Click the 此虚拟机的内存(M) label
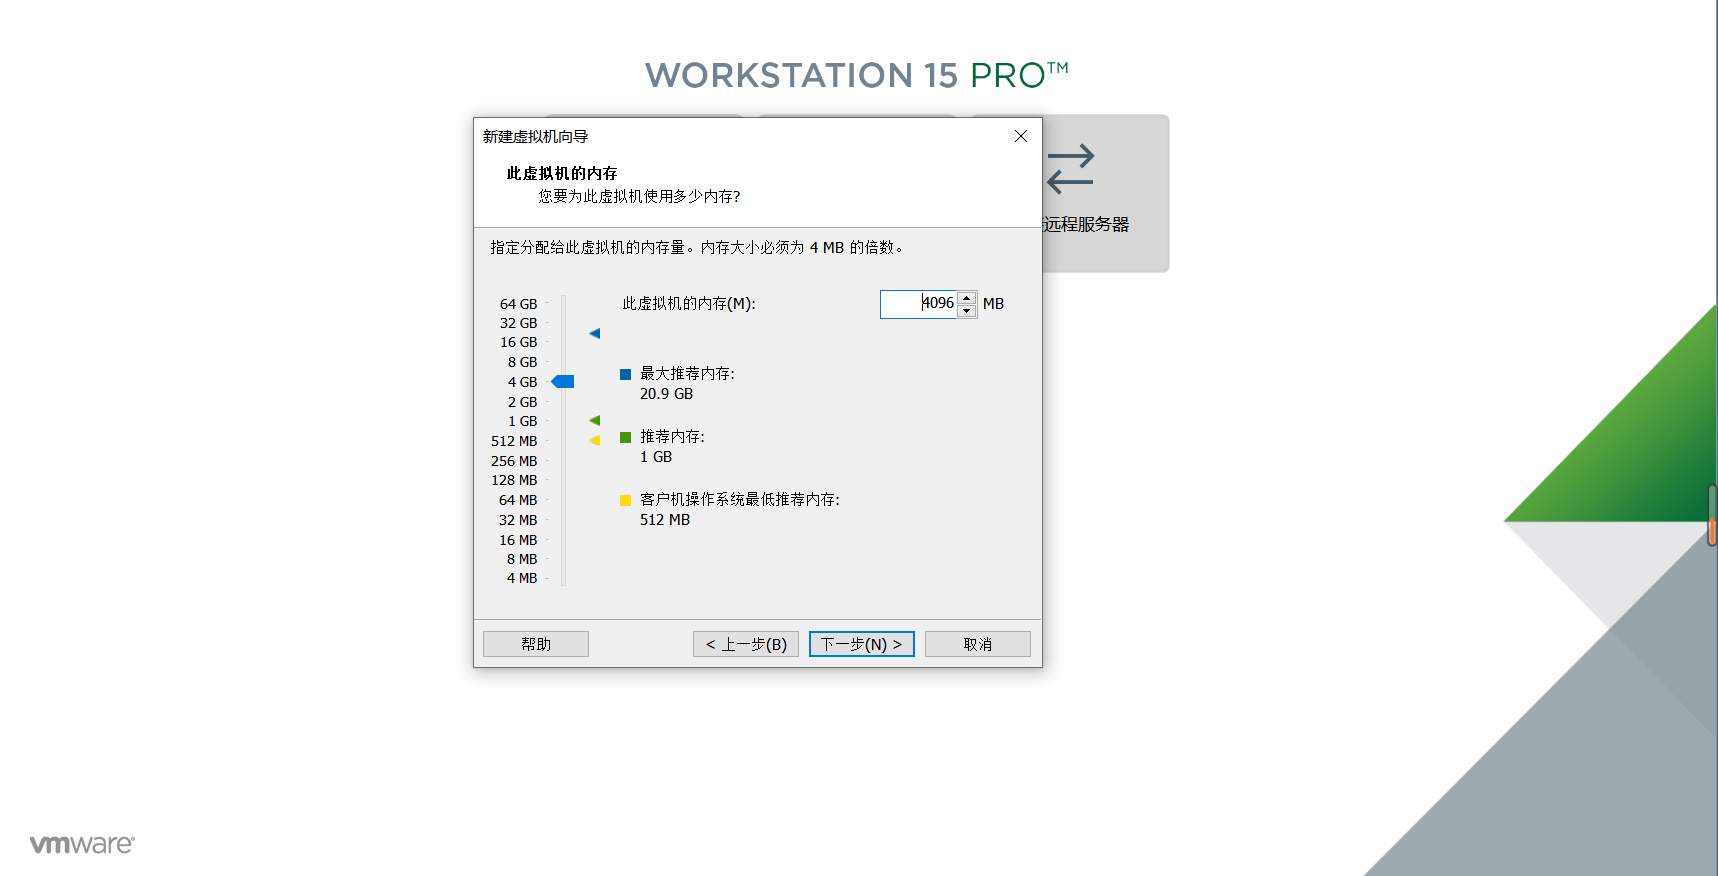The width and height of the screenshot is (1718, 876). tap(689, 303)
